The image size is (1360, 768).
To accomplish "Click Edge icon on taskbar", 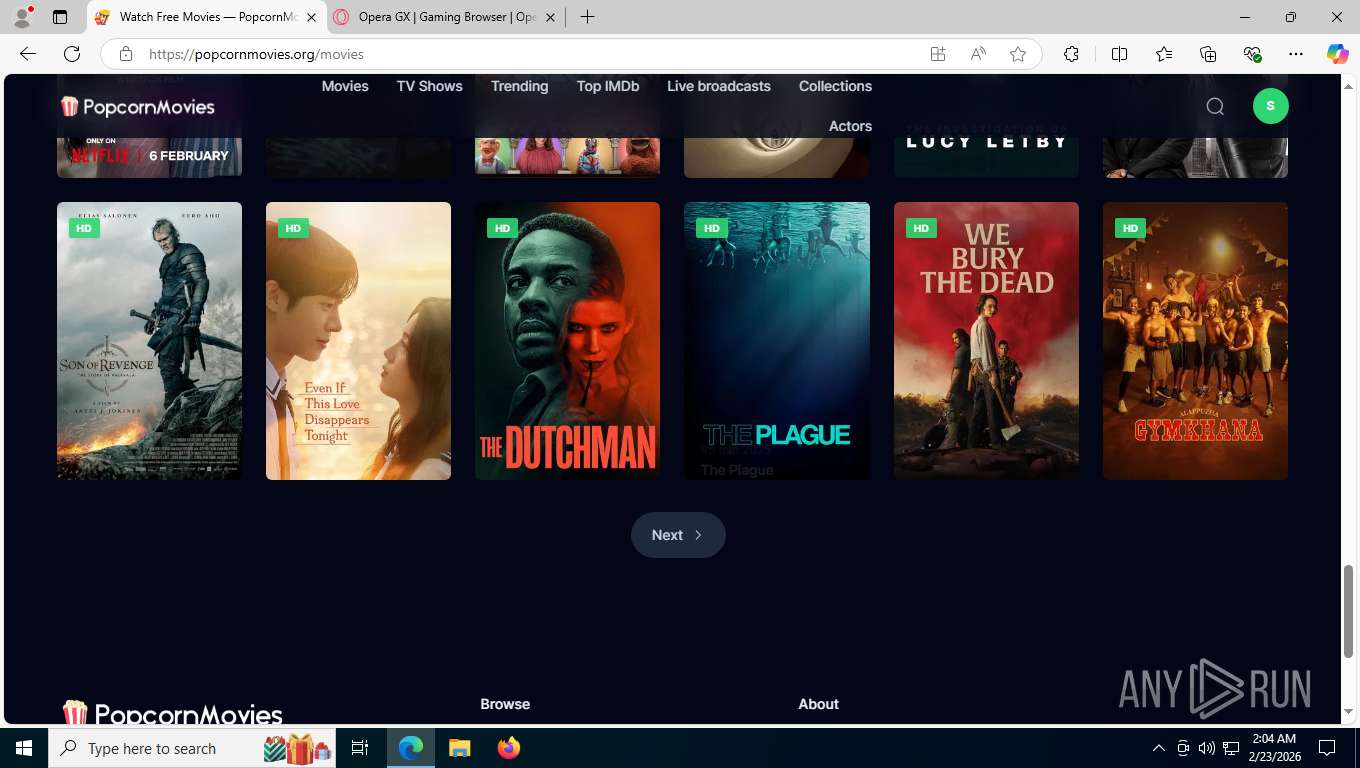I will point(411,748).
